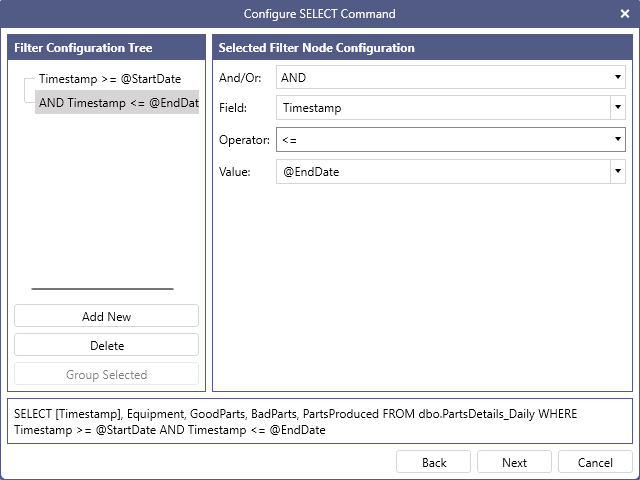Close the Configure SELECT Command dialog
This screenshot has width=640, height=480.
point(624,14)
